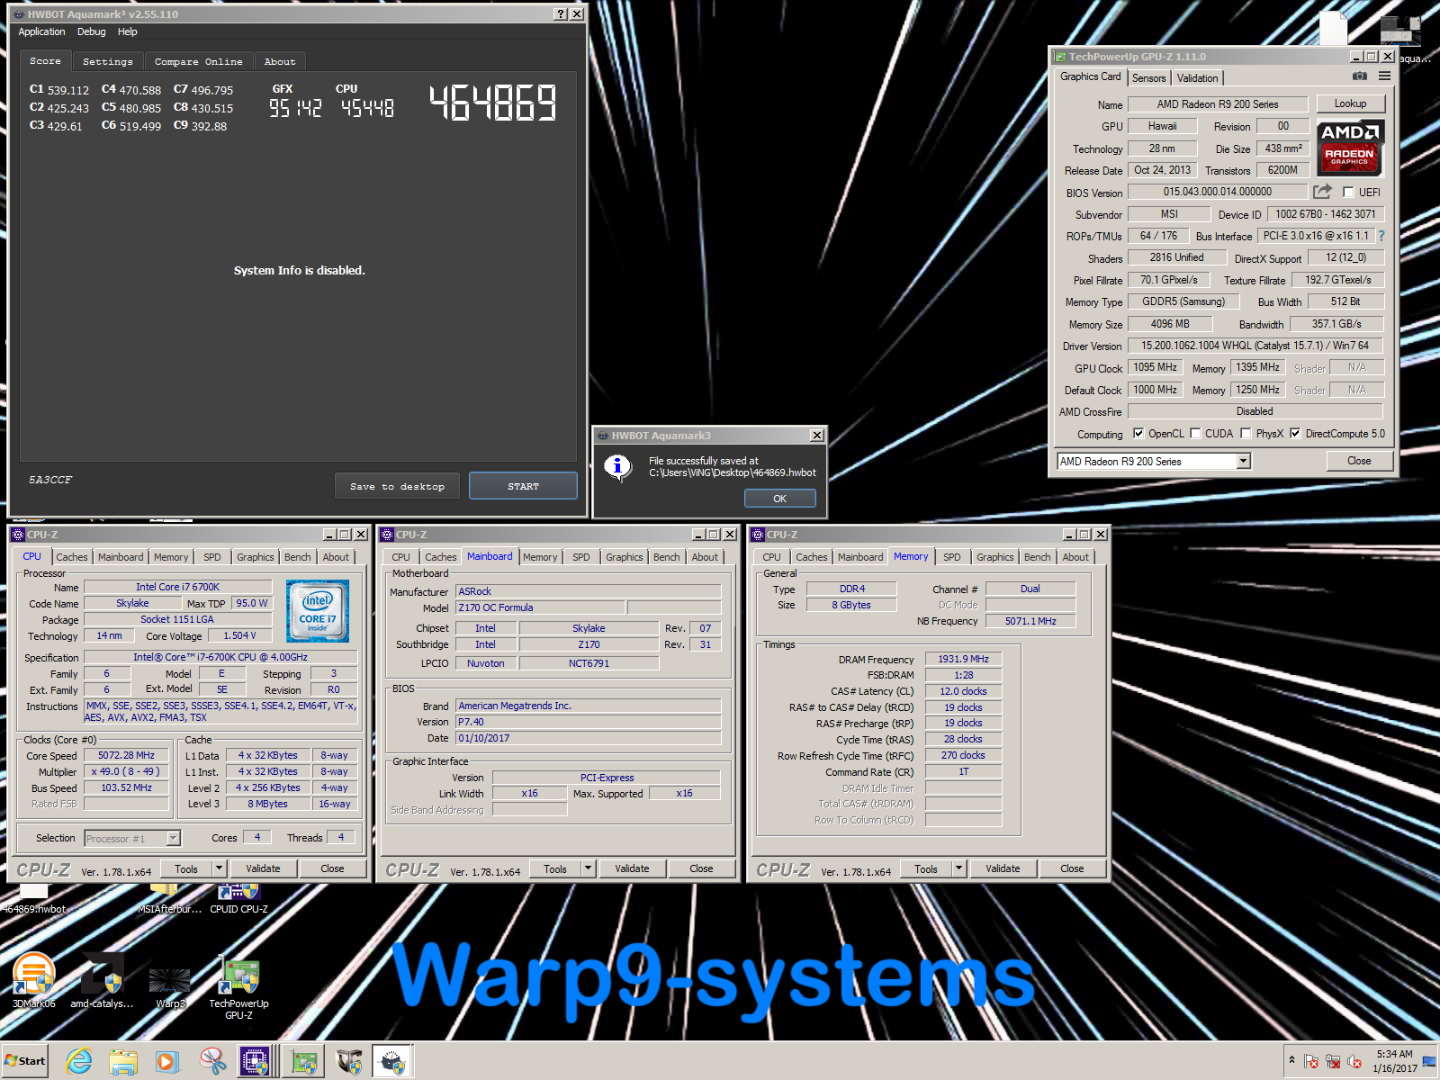This screenshot has height=1080, width=1440.
Task: Show hidden system tray icons arrow
Action: pos(1291,1060)
